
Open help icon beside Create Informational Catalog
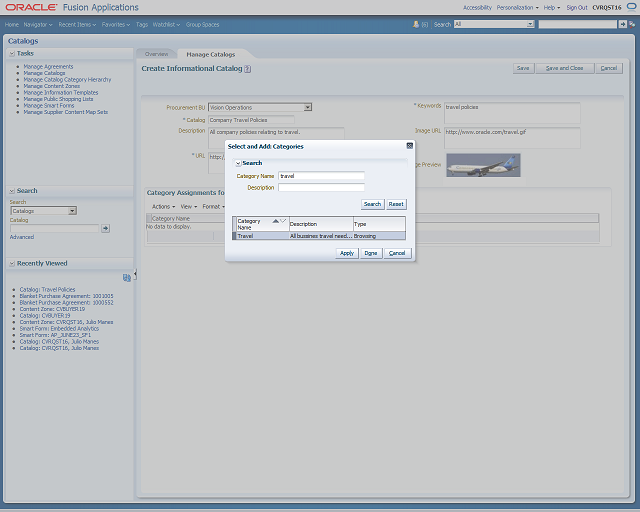(x=247, y=69)
